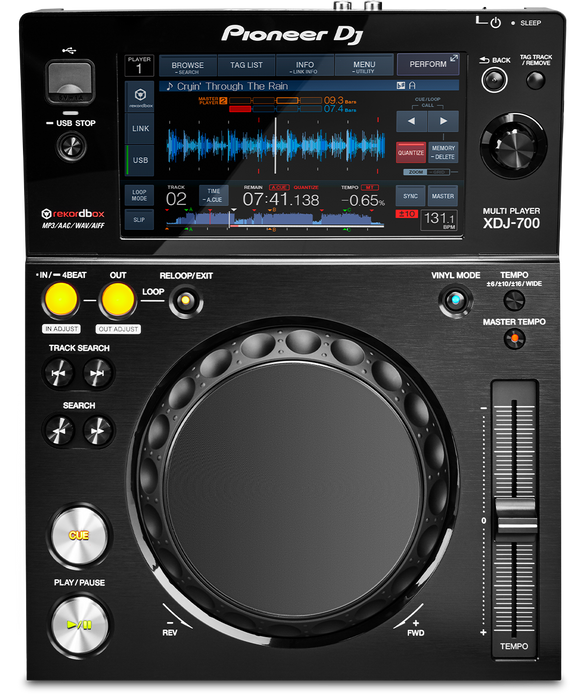Toggle VINYL MODE button
The image size is (582, 700).
coord(456,300)
